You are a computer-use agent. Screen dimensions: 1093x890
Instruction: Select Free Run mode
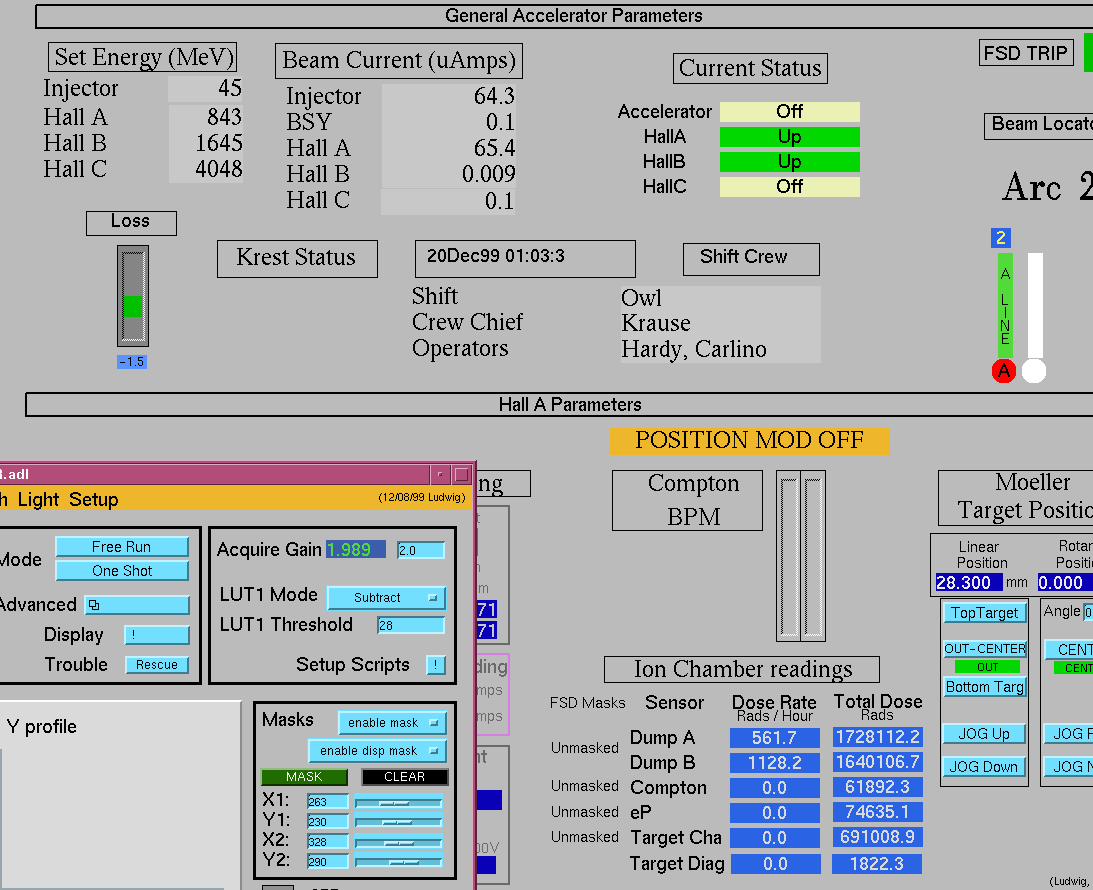point(121,547)
